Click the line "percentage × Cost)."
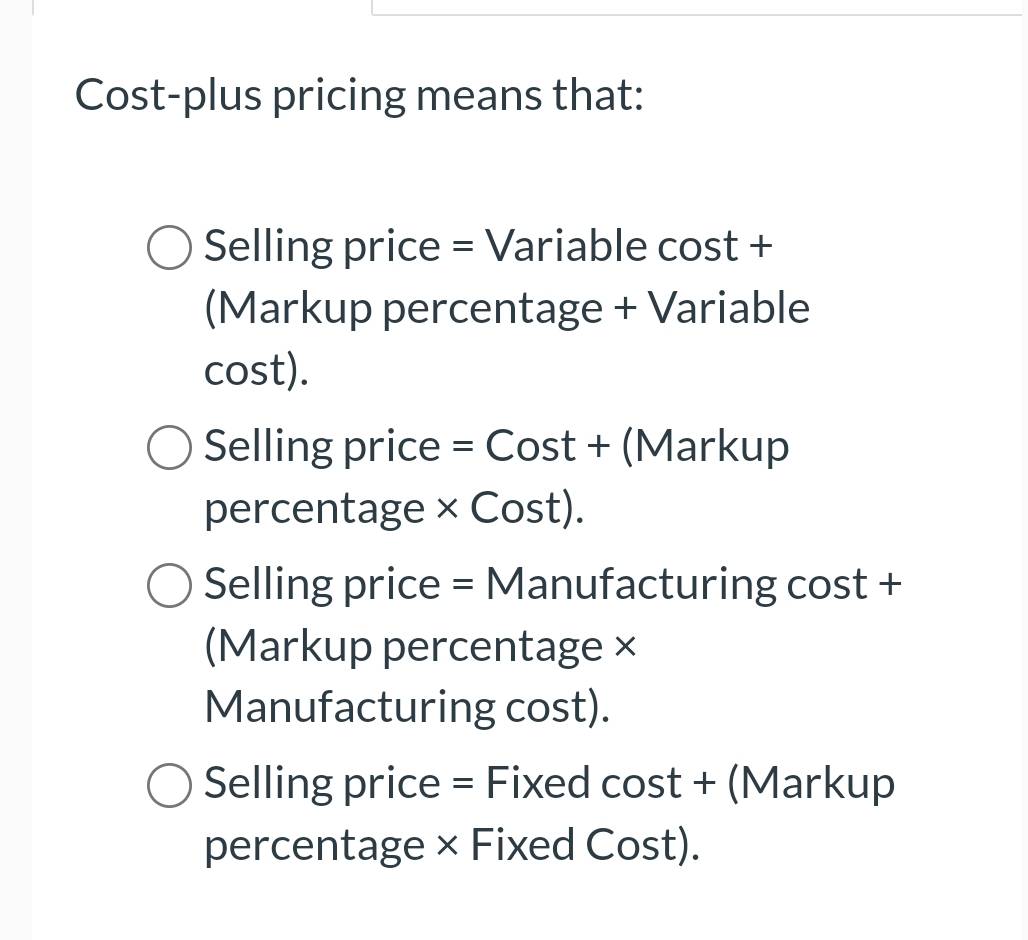The image size is (1028, 940). click(394, 508)
